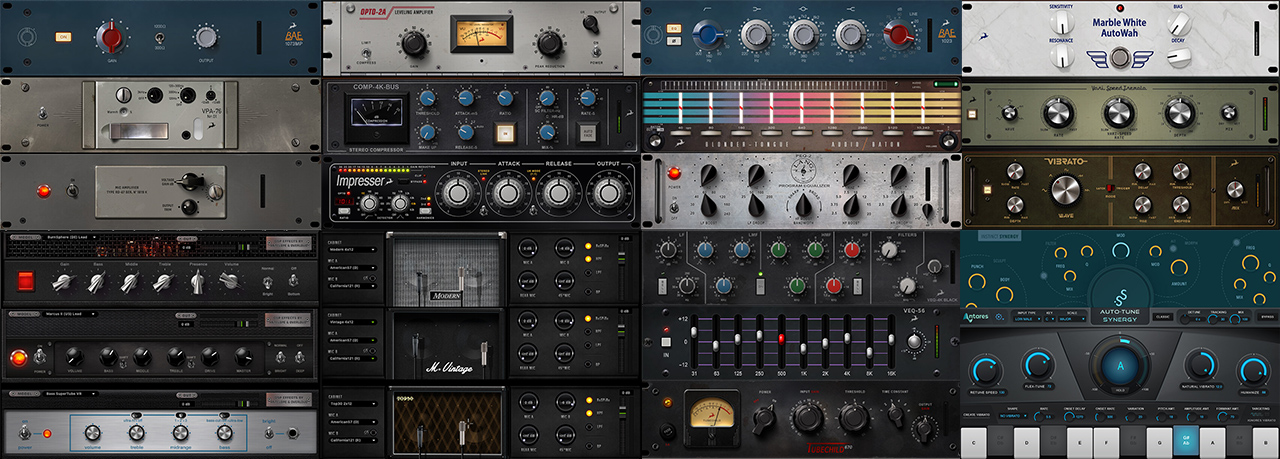Screen dimensions: 1280x459
Task: Open the Modern 4x12 cabinet dropdown
Action: point(352,249)
